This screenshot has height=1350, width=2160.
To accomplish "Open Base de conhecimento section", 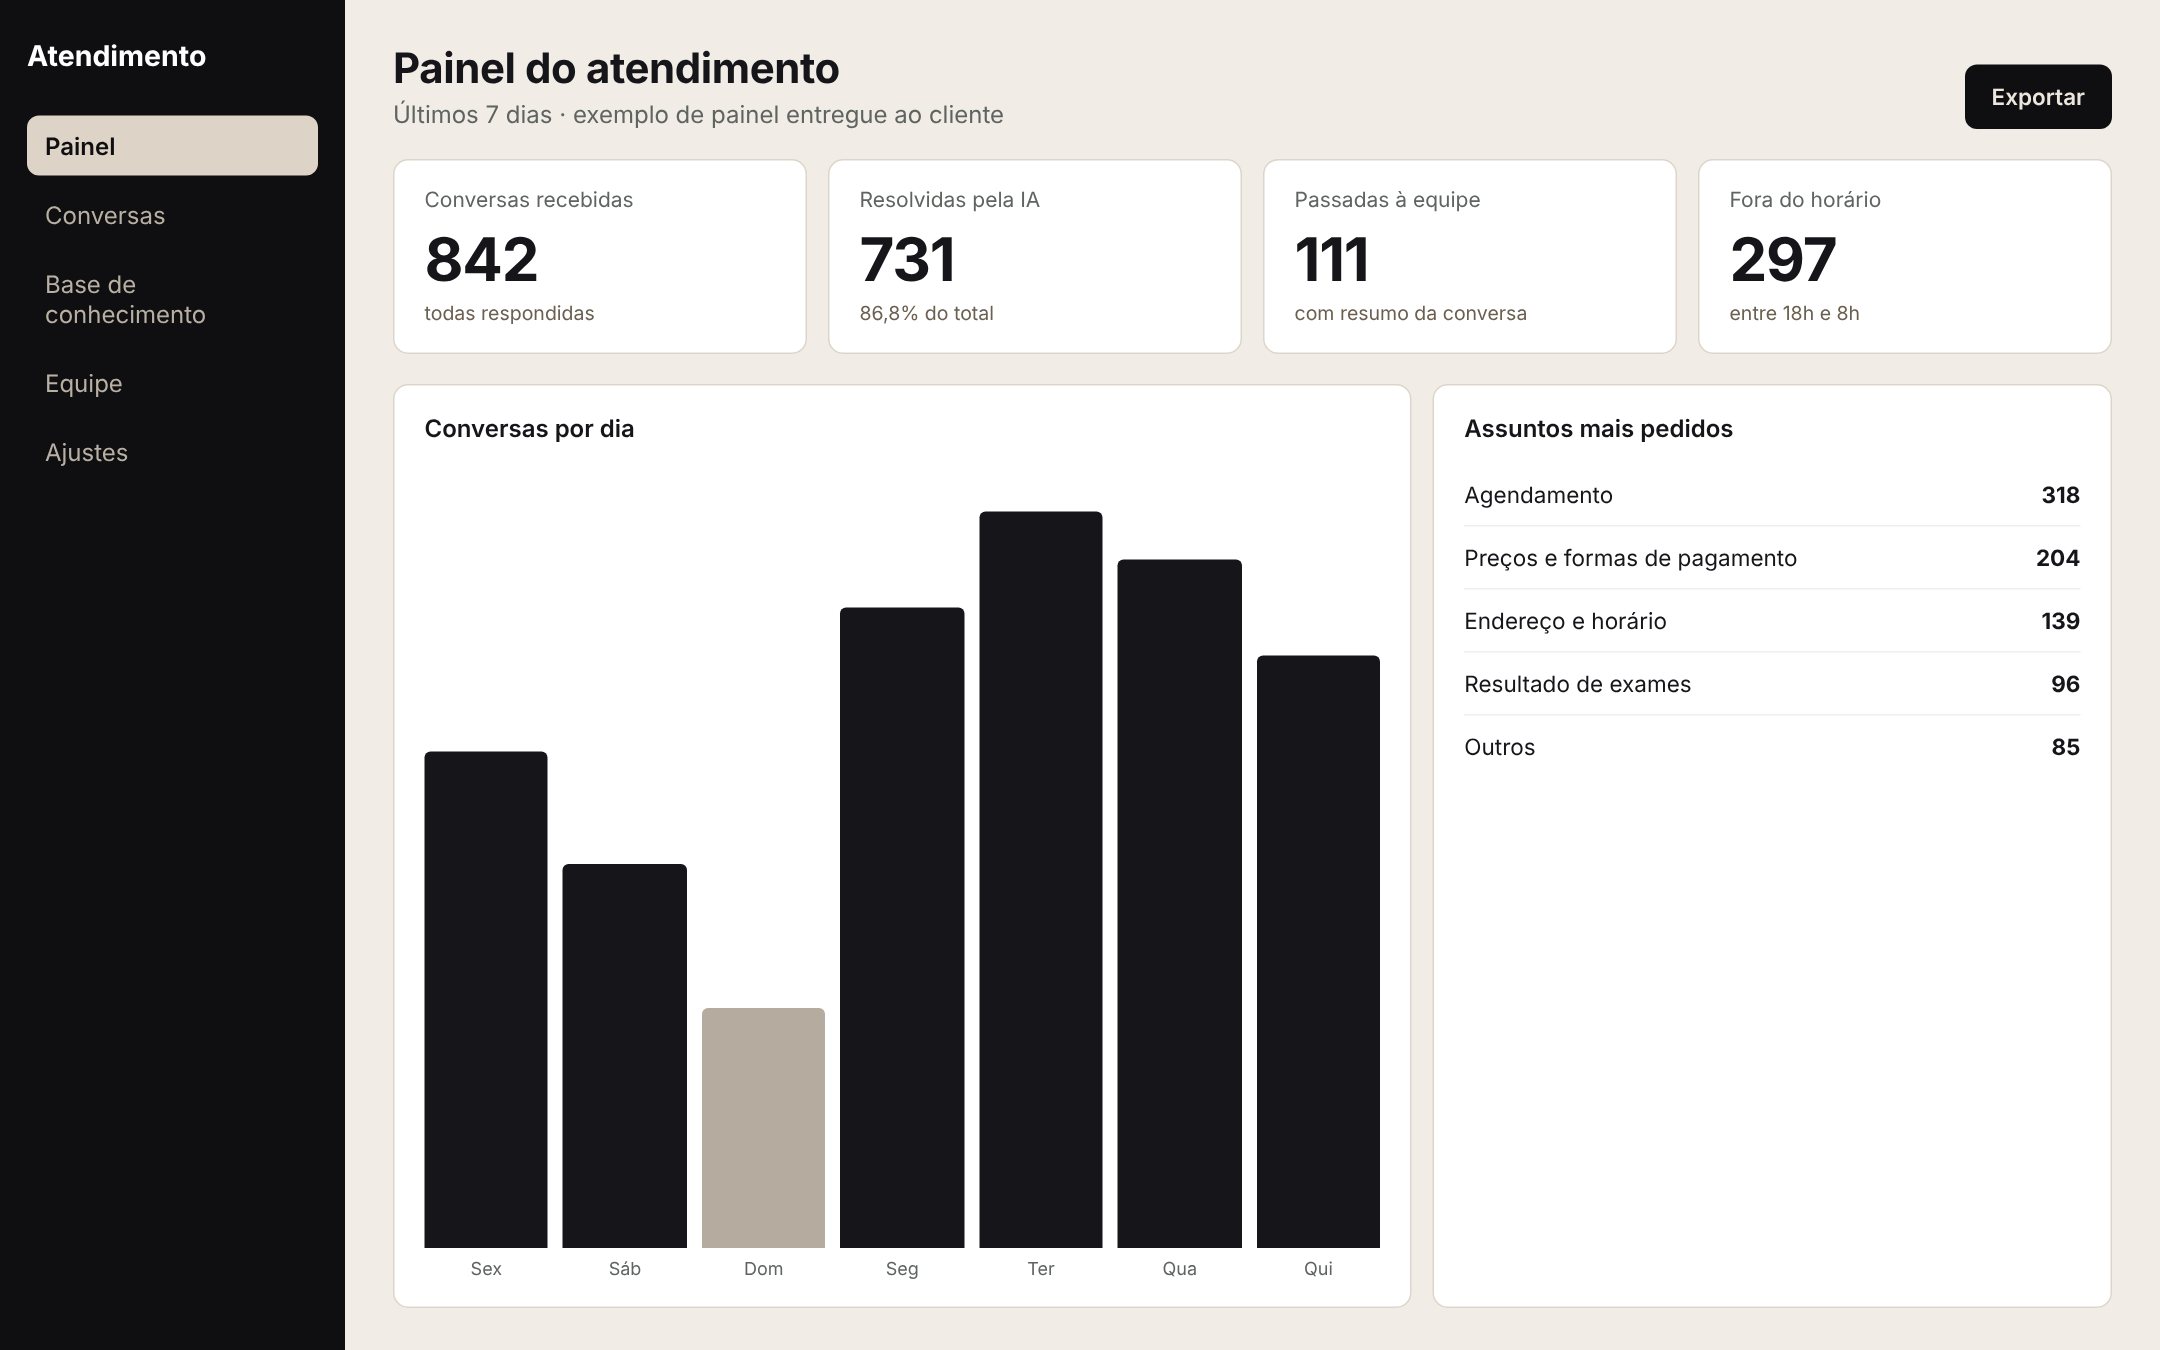I will (x=172, y=299).
